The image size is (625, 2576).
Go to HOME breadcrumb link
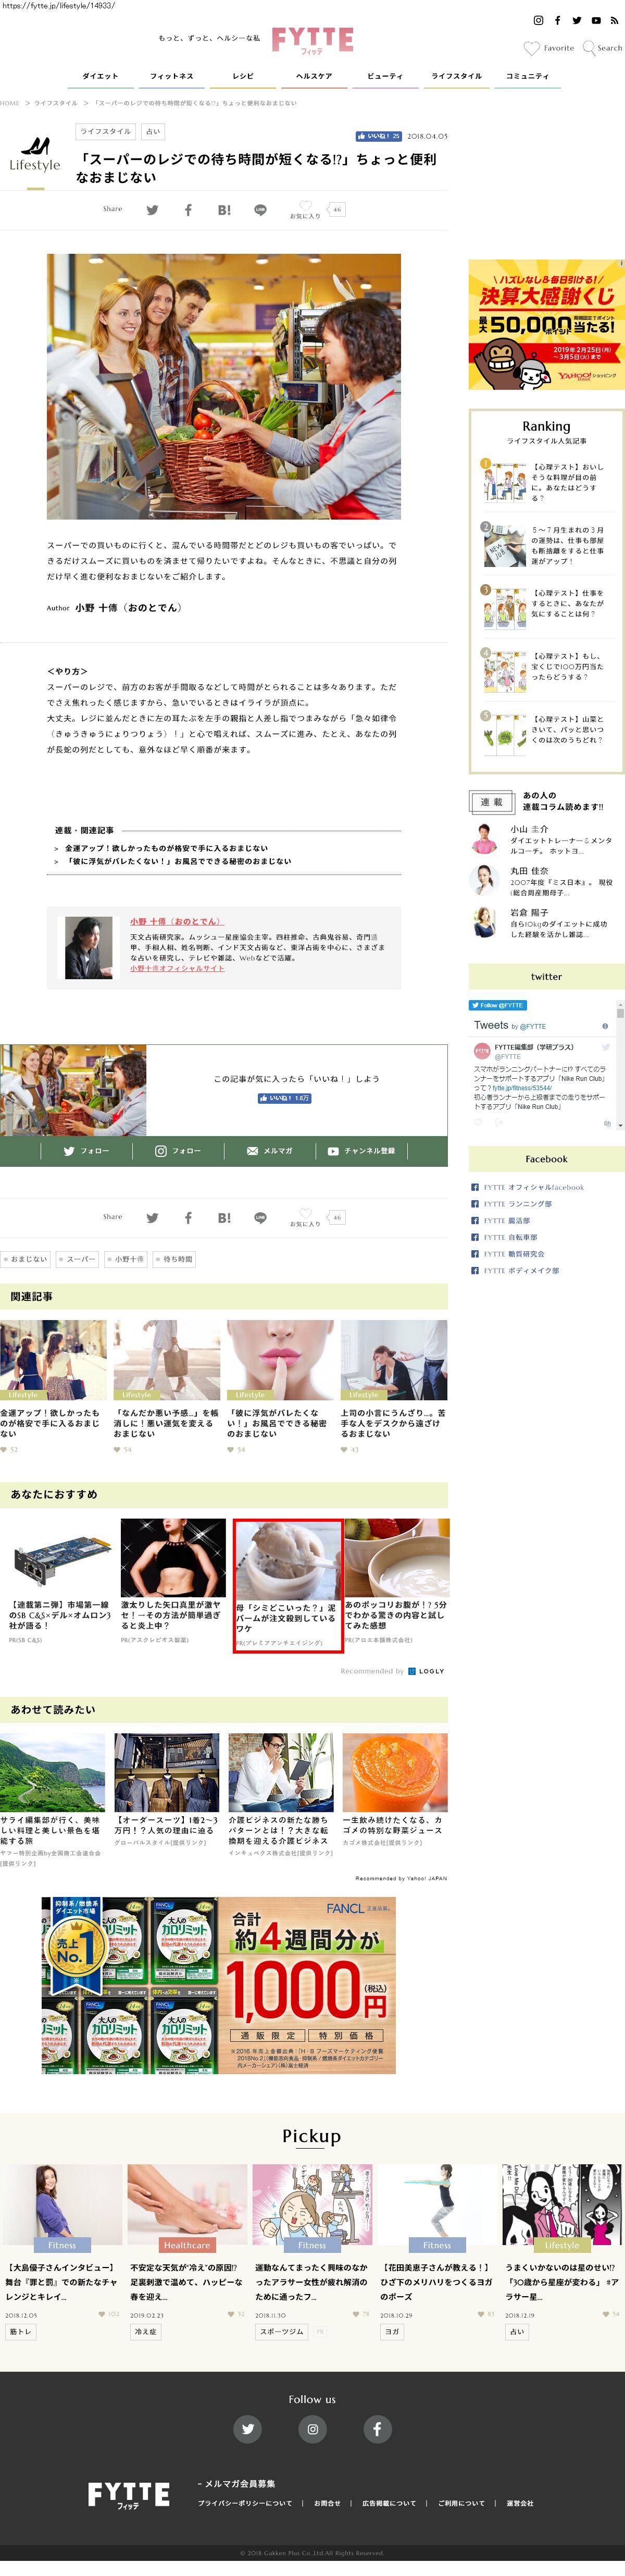10,103
